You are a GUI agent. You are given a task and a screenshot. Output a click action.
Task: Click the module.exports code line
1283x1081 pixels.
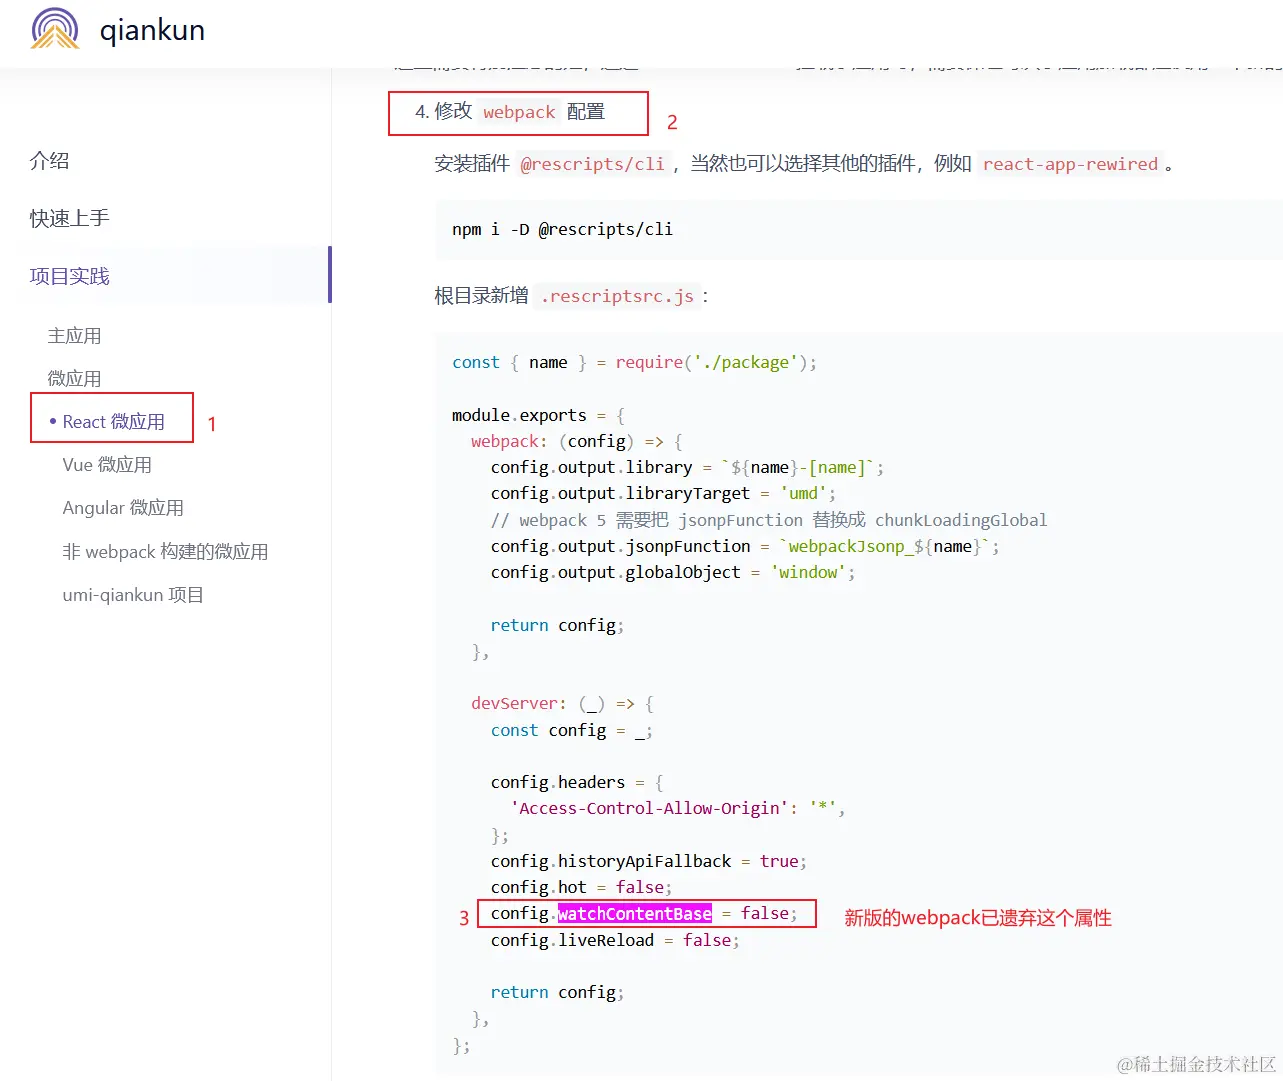tap(538, 415)
